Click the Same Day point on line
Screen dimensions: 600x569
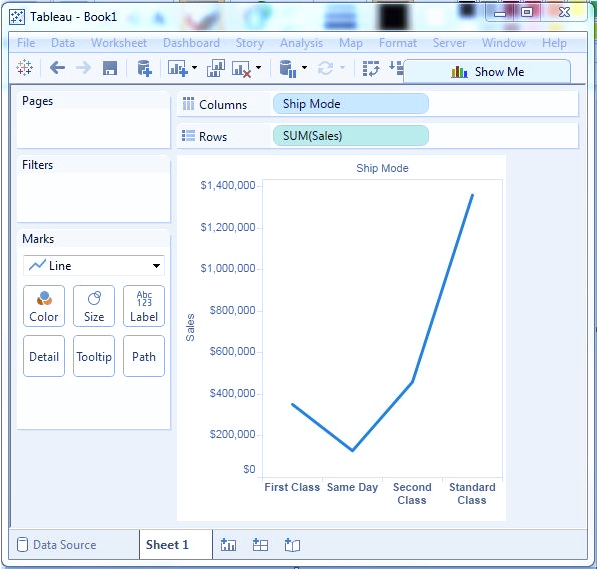click(x=352, y=450)
